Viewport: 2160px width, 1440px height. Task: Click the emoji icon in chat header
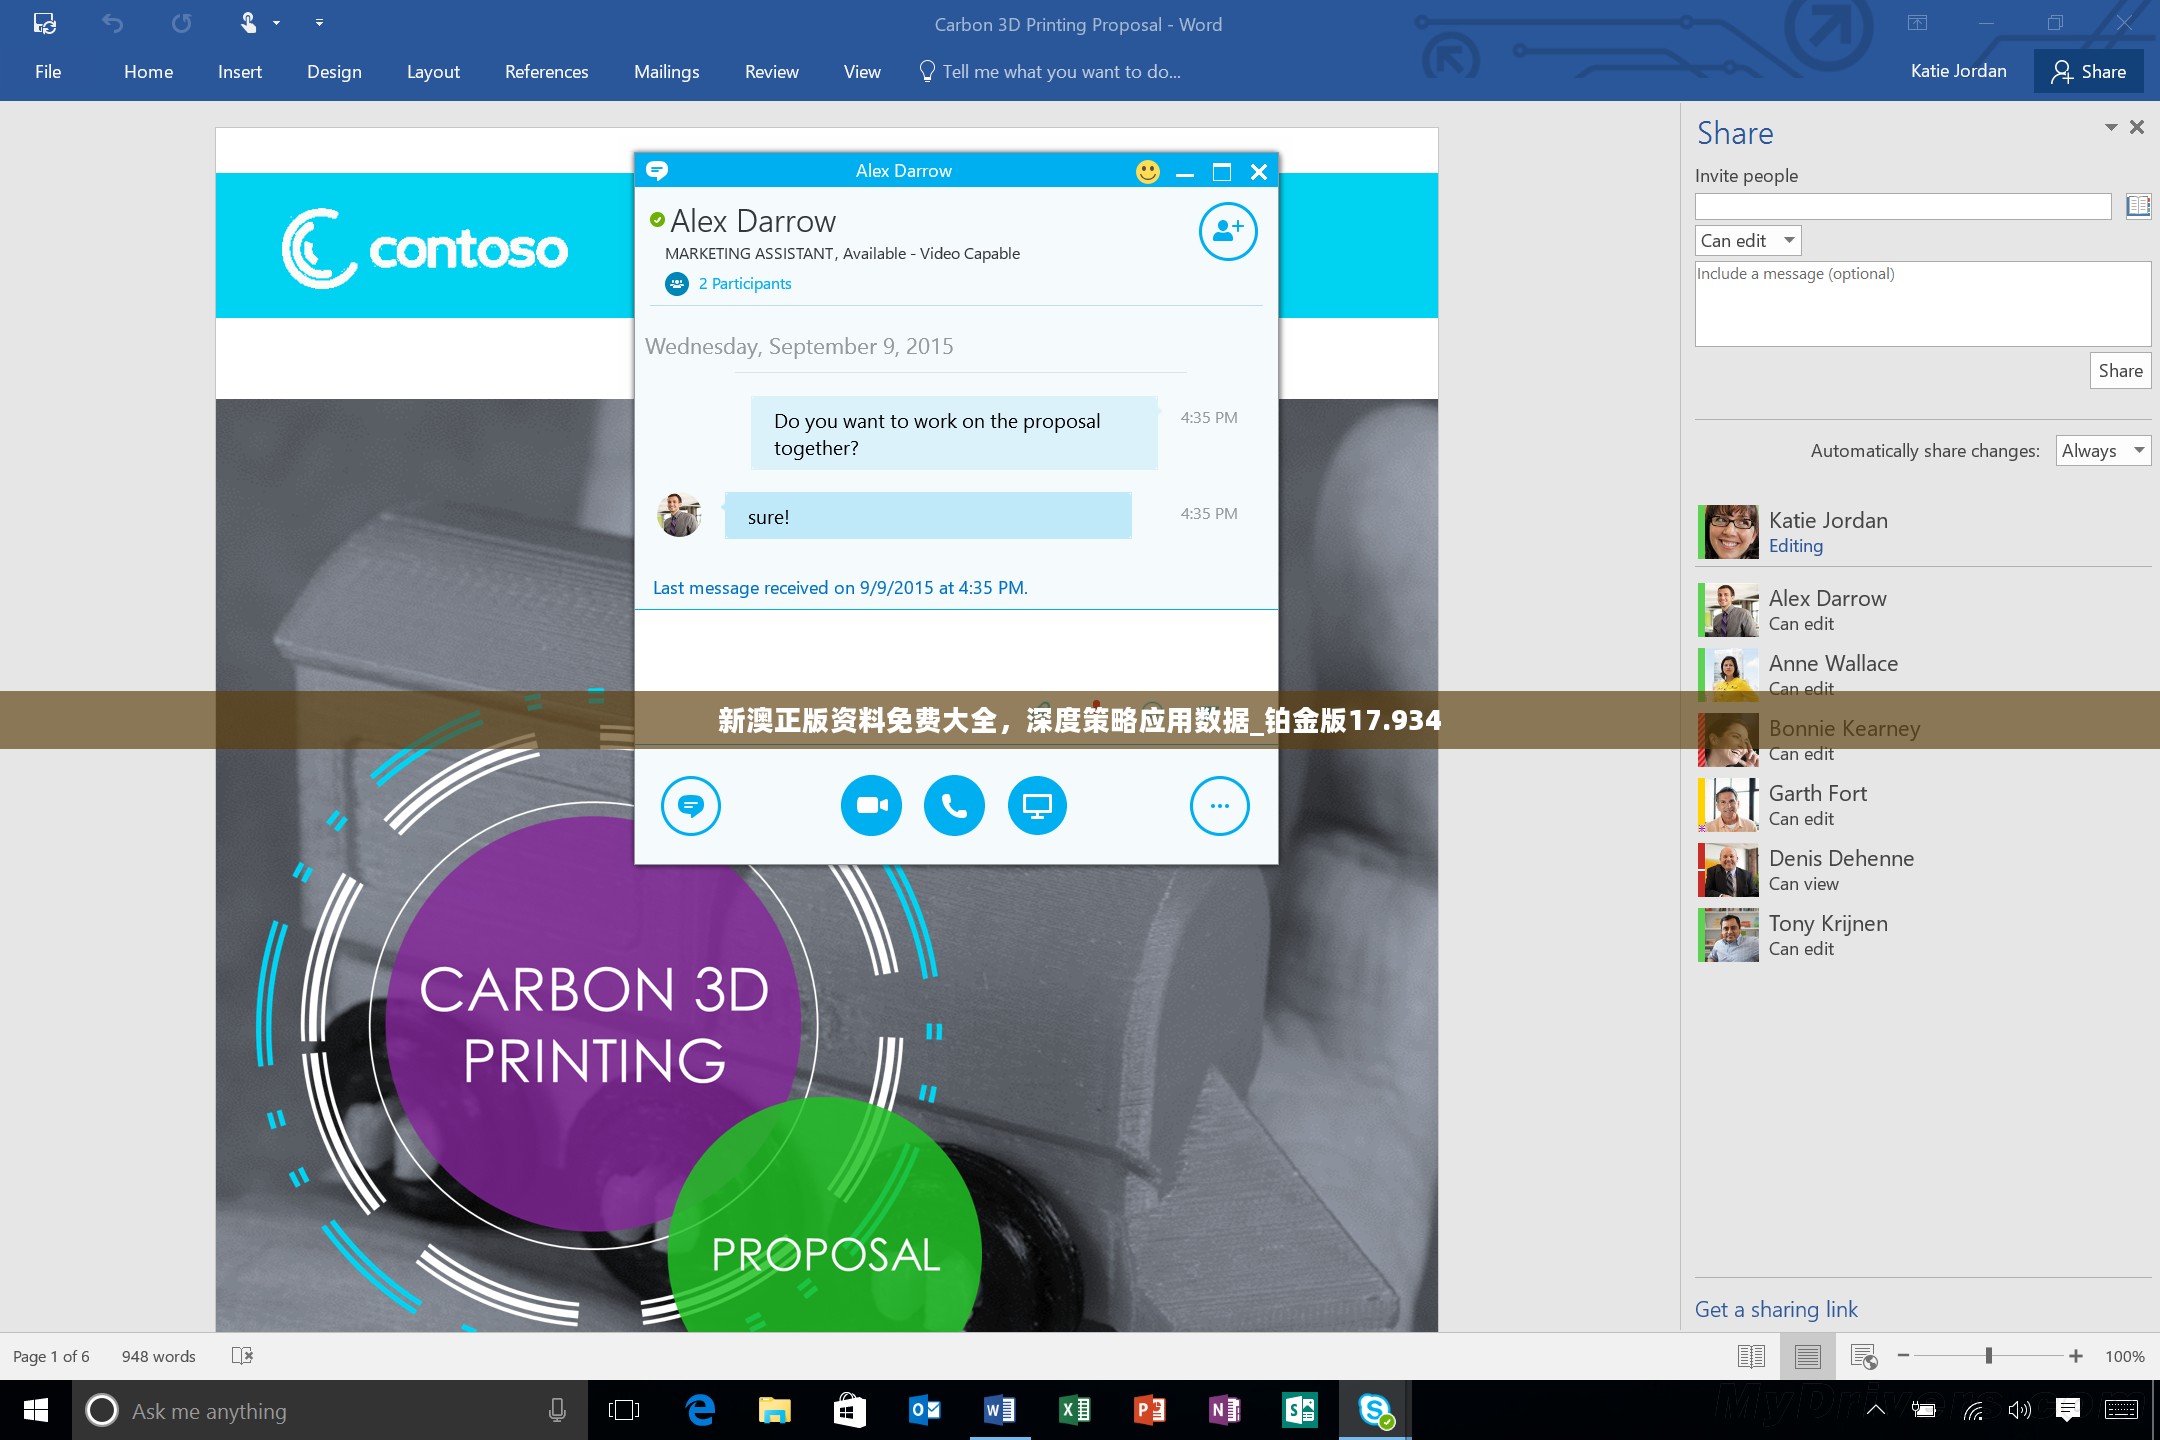pos(1148,170)
